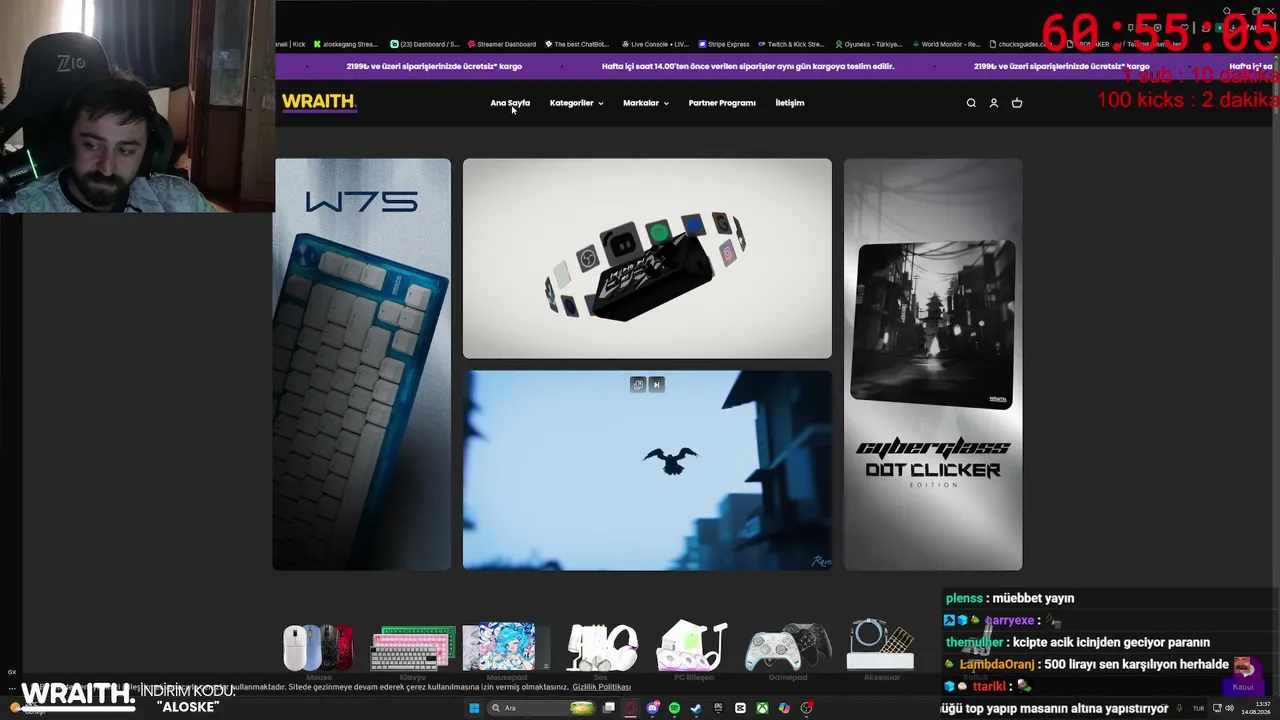
Task: Click the TUR keyboard language indicator
Action: 1198,708
